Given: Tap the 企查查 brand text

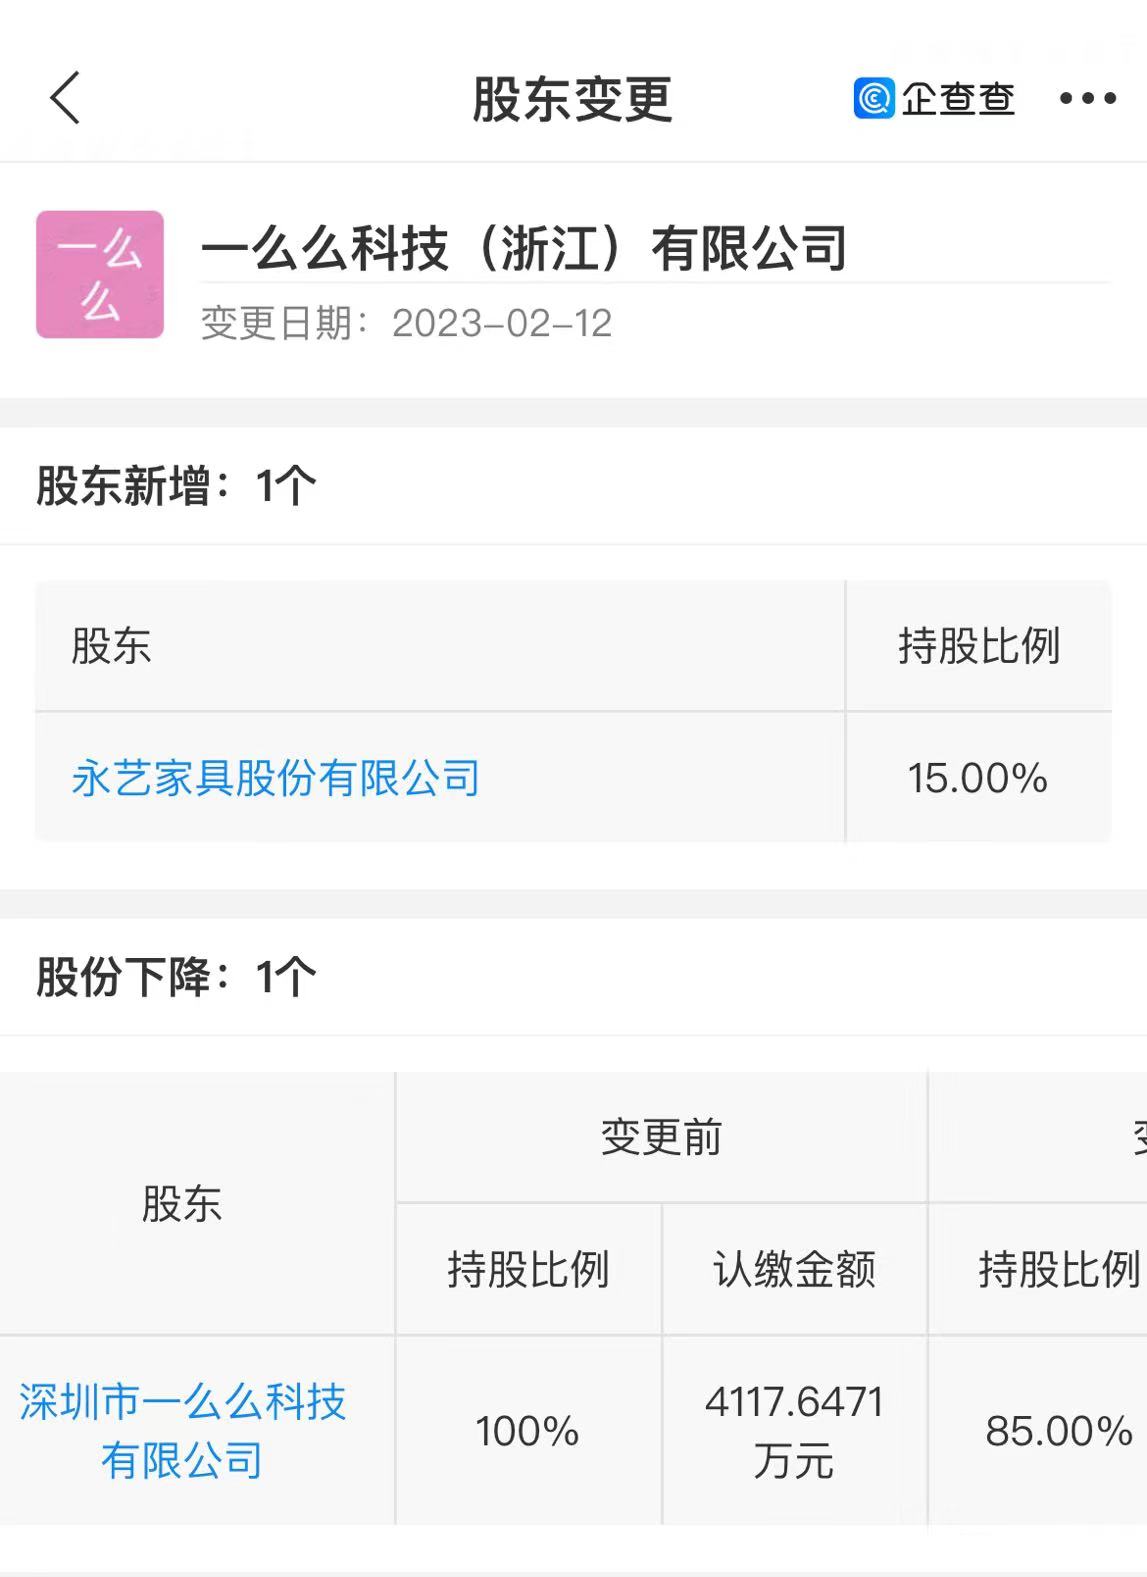Looking at the screenshot, I should 958,98.
